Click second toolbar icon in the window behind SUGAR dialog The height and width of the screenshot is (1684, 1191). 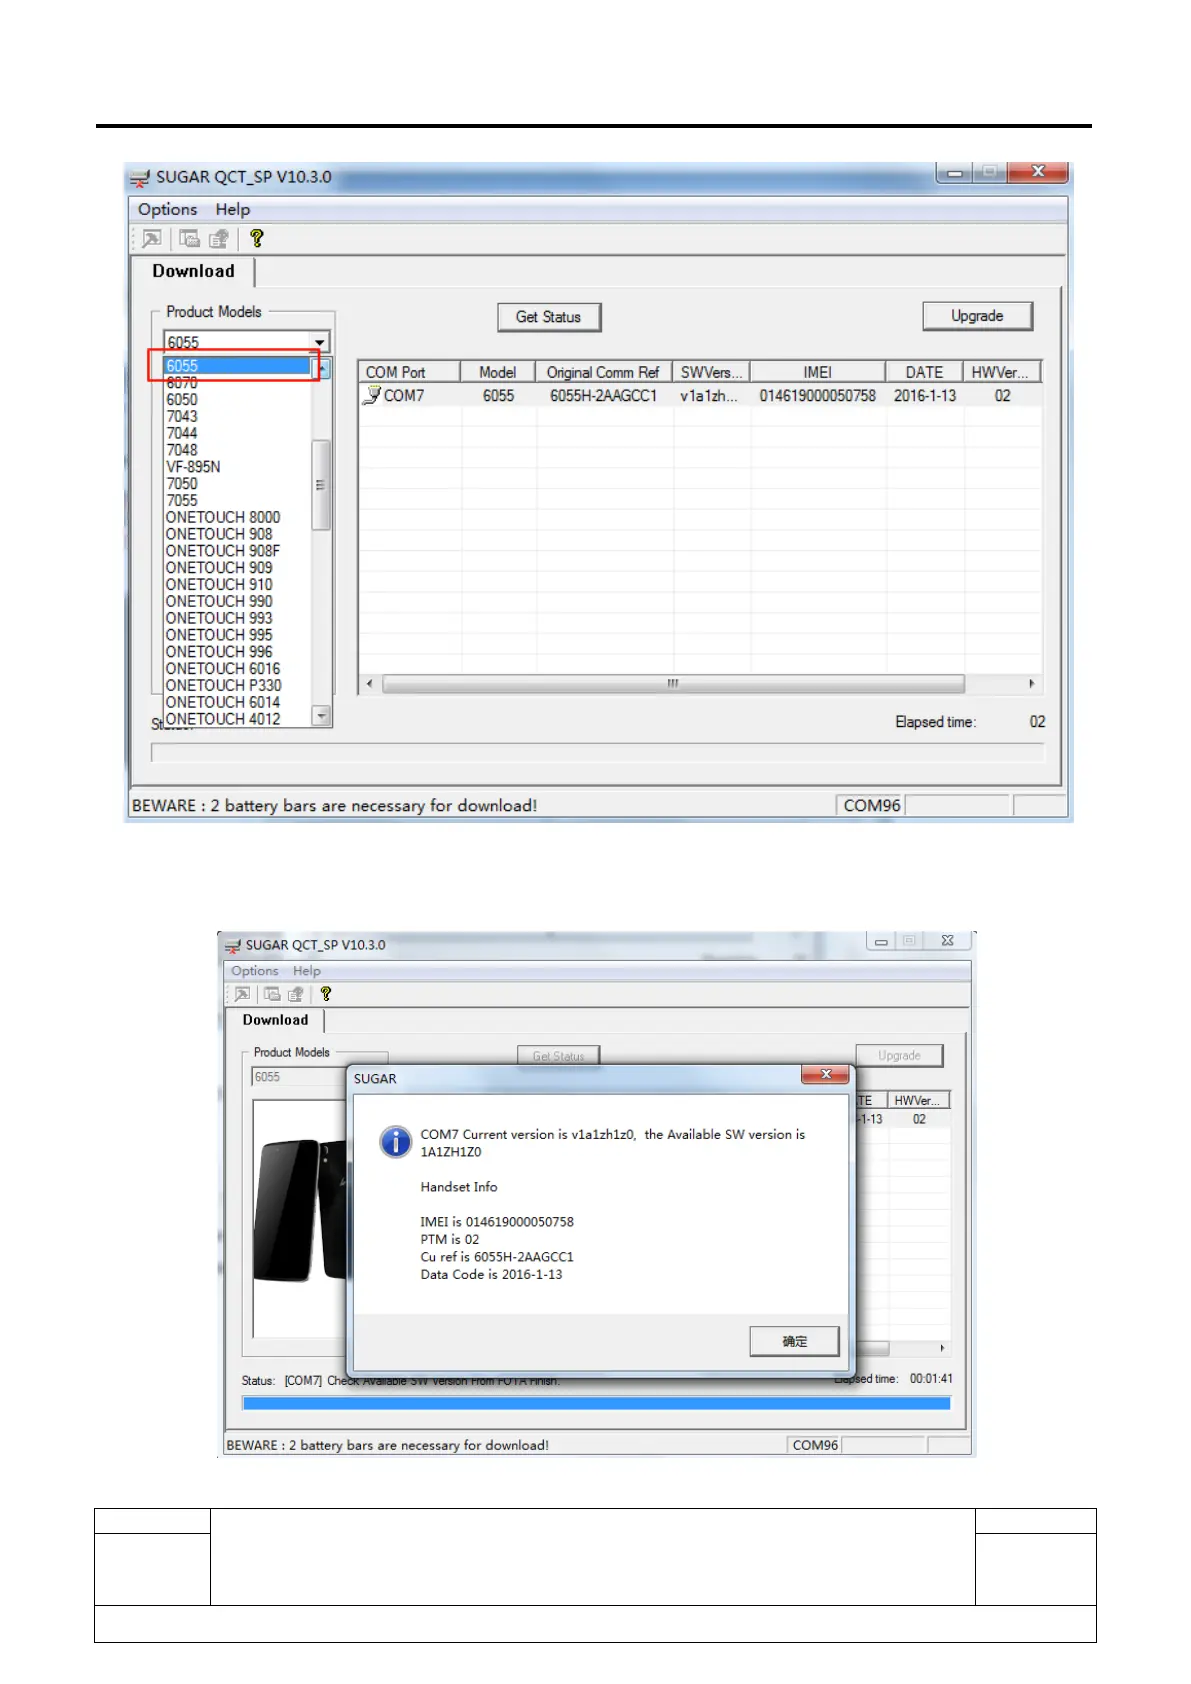click(272, 994)
